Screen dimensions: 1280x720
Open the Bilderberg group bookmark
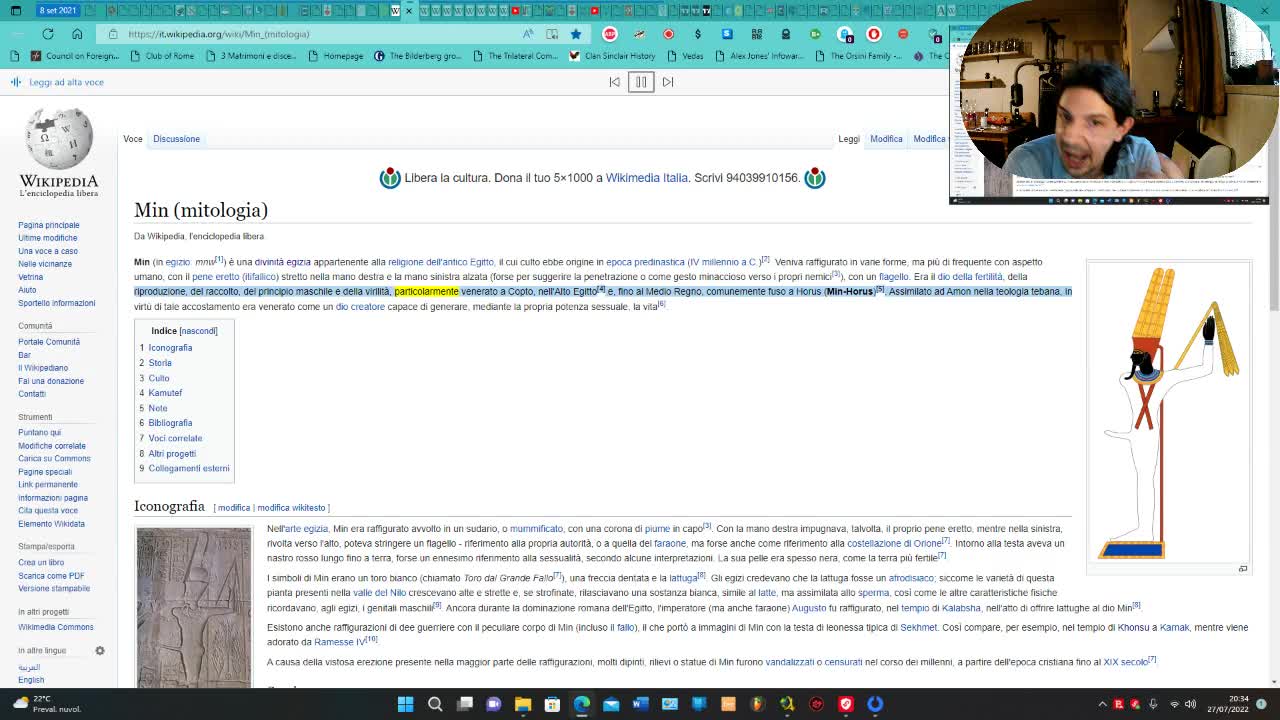tap(418, 56)
